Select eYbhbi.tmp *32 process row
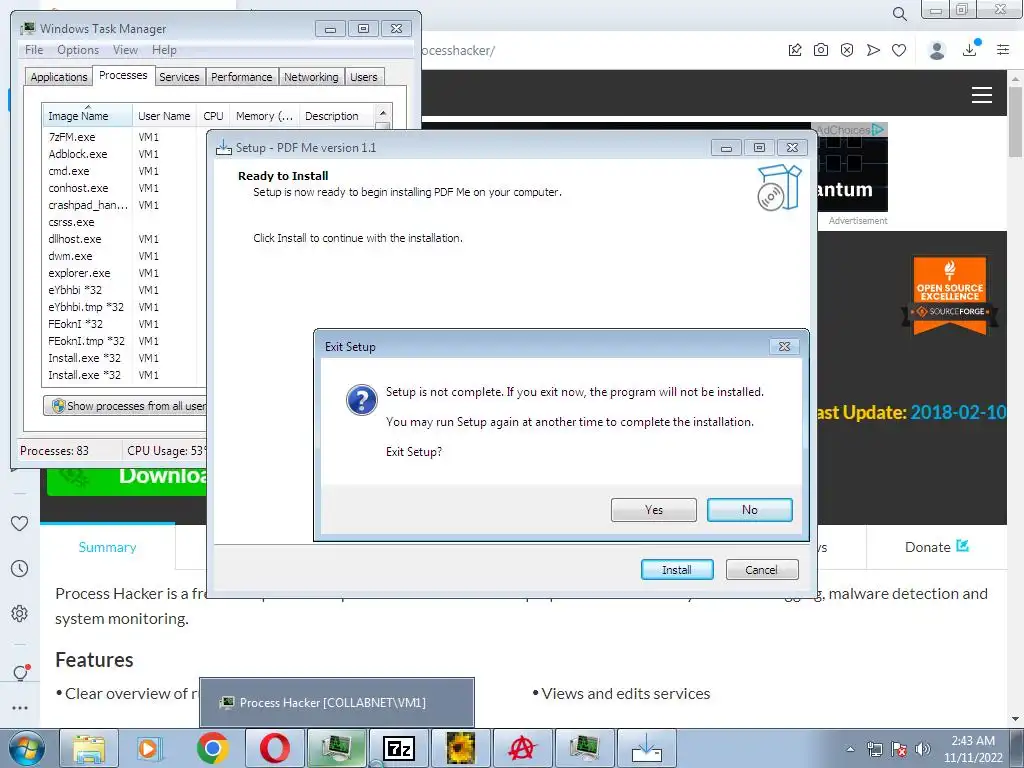 coord(123,307)
